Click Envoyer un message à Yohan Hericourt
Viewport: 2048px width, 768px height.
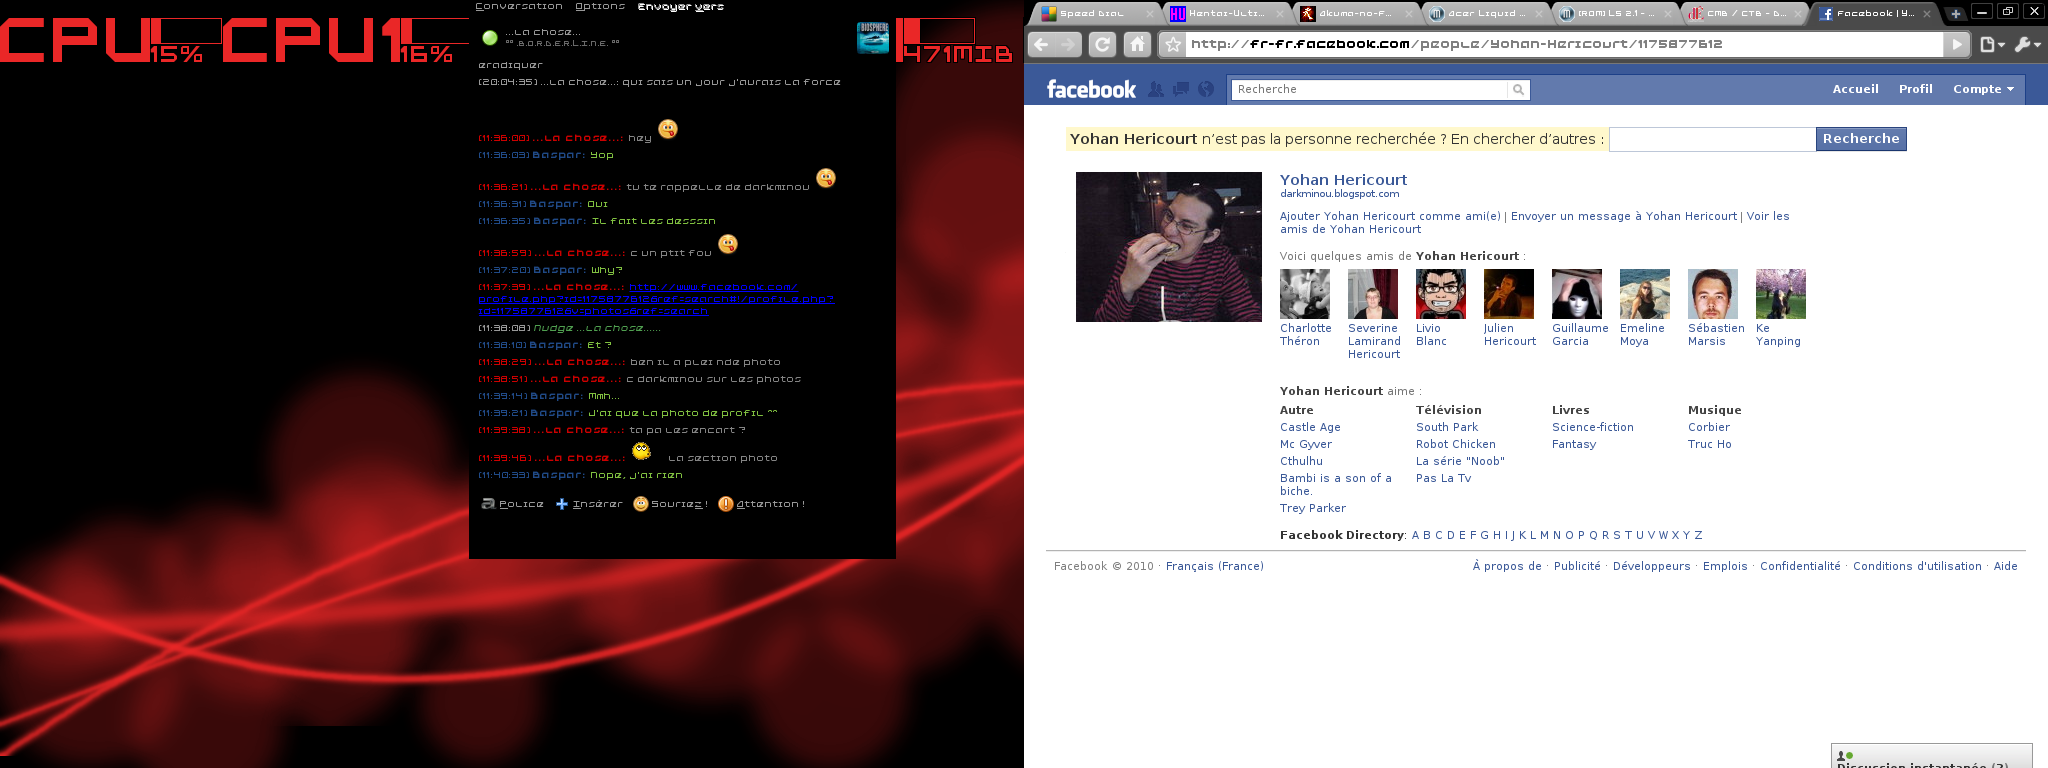1624,216
